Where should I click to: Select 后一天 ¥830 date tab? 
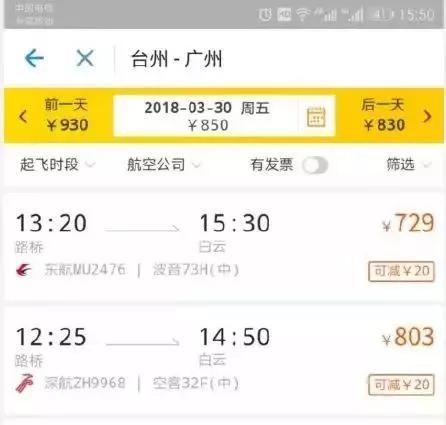coord(383,116)
